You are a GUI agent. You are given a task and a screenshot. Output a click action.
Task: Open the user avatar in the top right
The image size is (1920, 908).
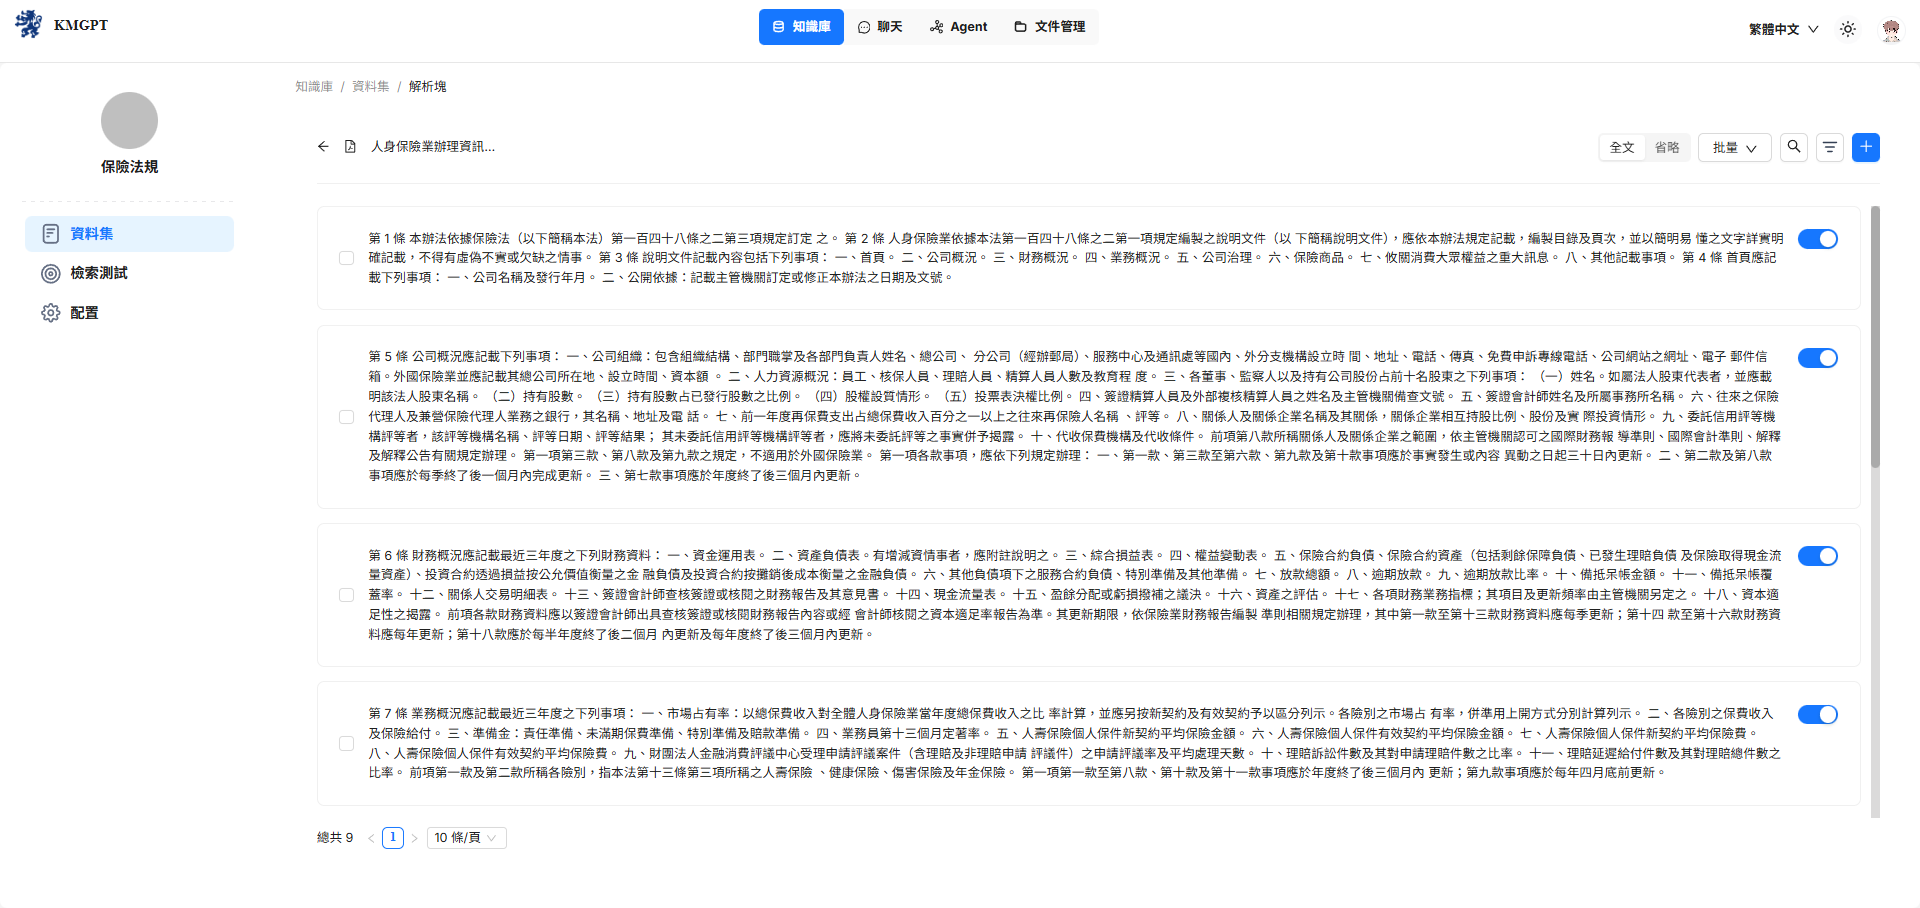[x=1891, y=29]
